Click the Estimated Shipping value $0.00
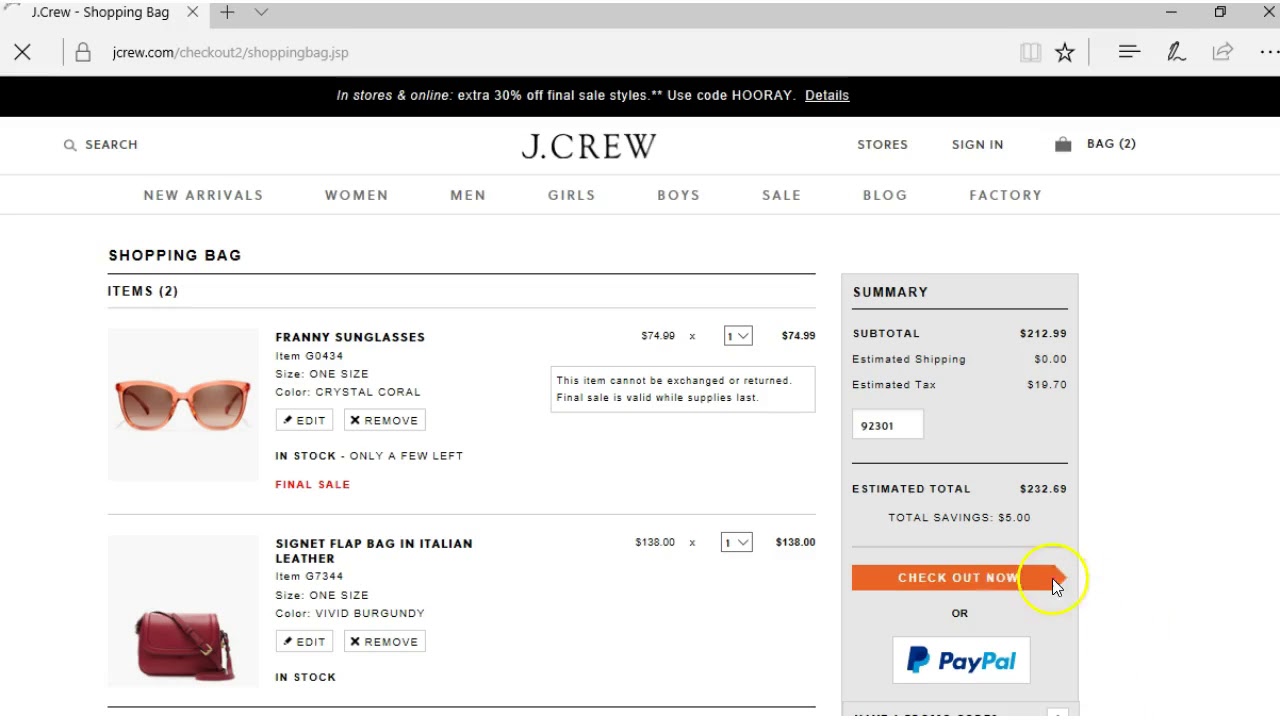 (1050, 359)
